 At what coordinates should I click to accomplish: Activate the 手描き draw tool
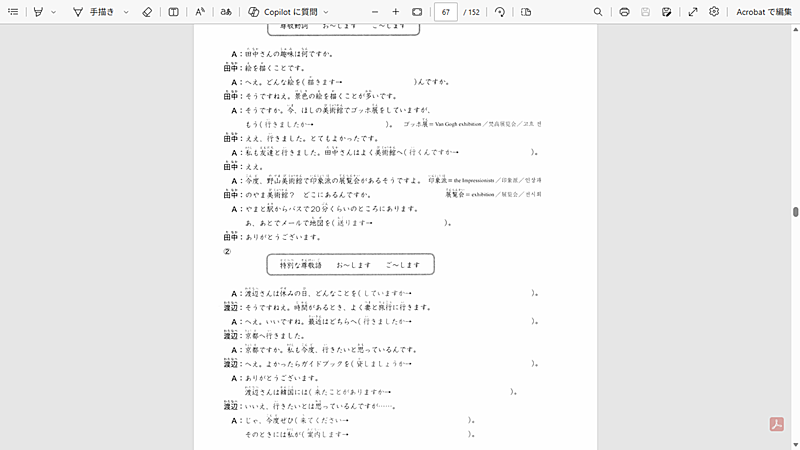[x=93, y=12]
